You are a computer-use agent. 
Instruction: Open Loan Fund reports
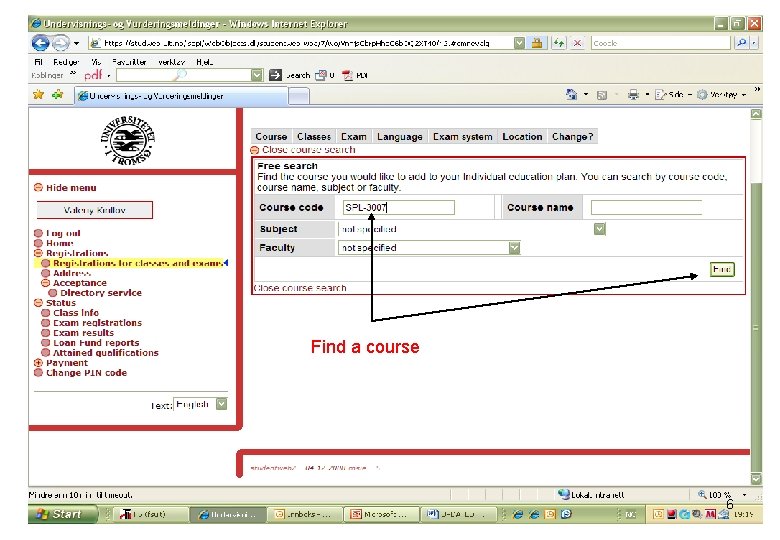coord(96,343)
